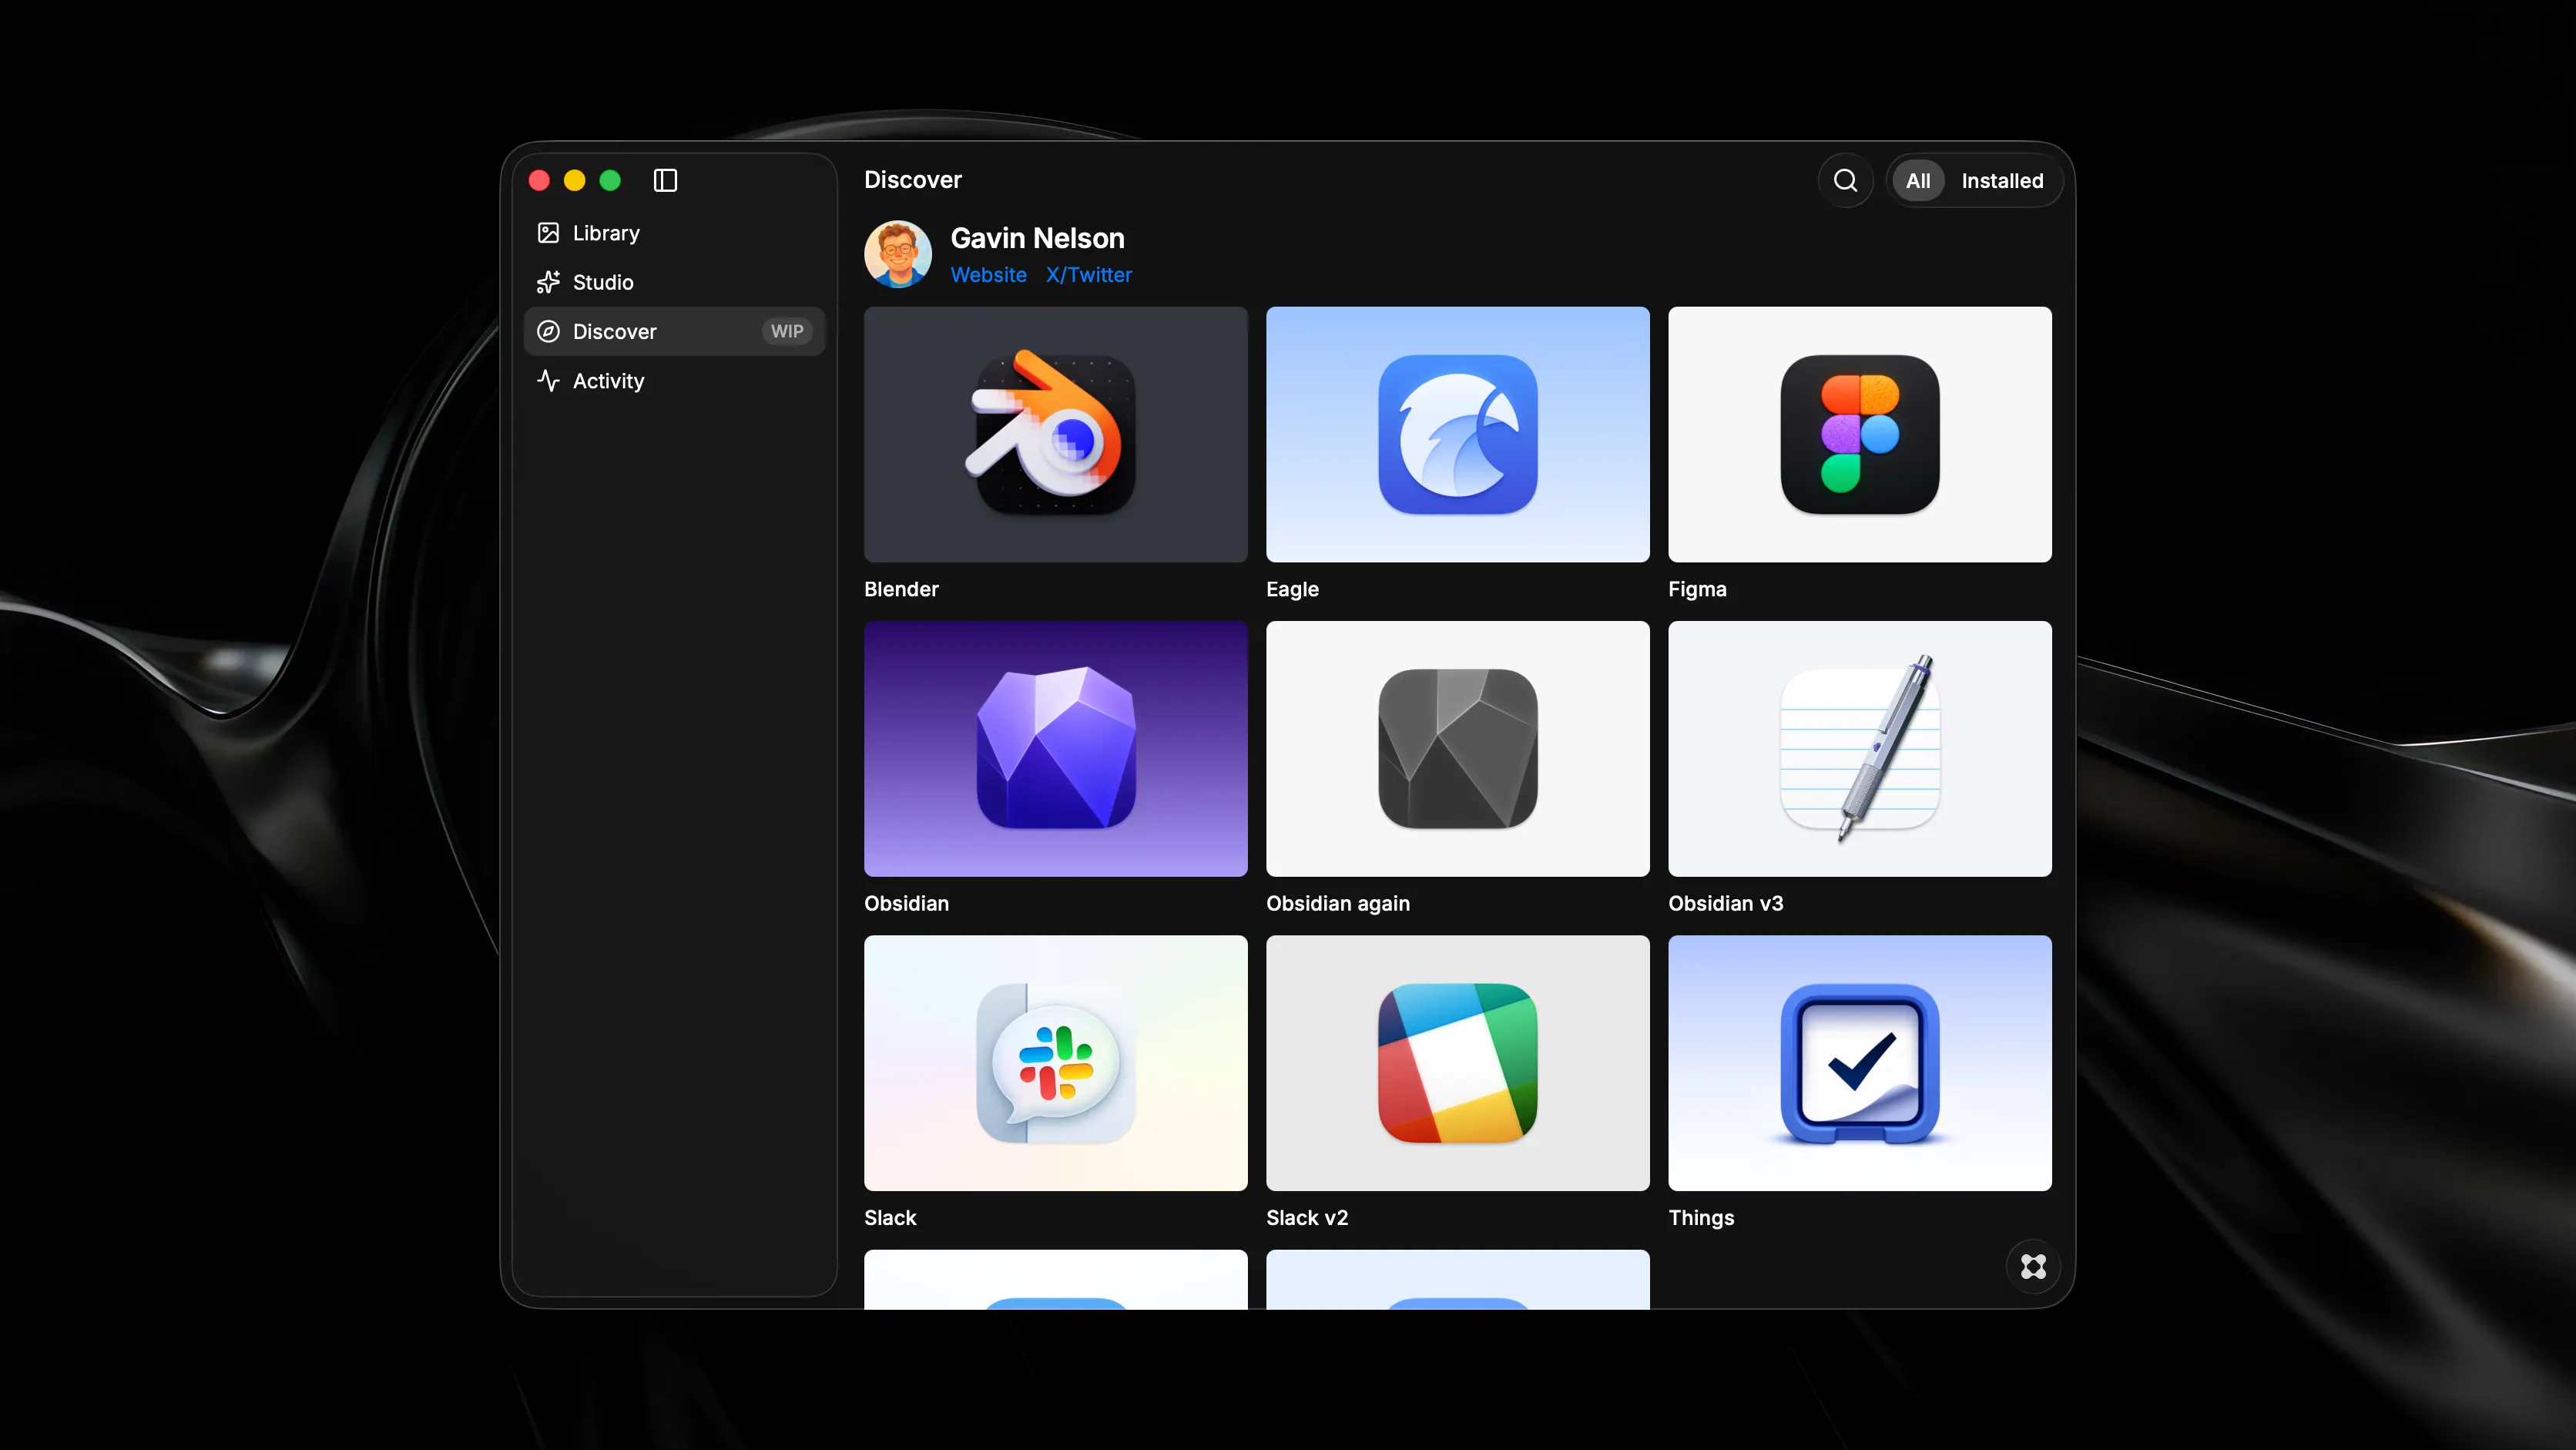The width and height of the screenshot is (2576, 1450).
Task: Click the Slack v2 label text
Action: tap(1306, 1217)
